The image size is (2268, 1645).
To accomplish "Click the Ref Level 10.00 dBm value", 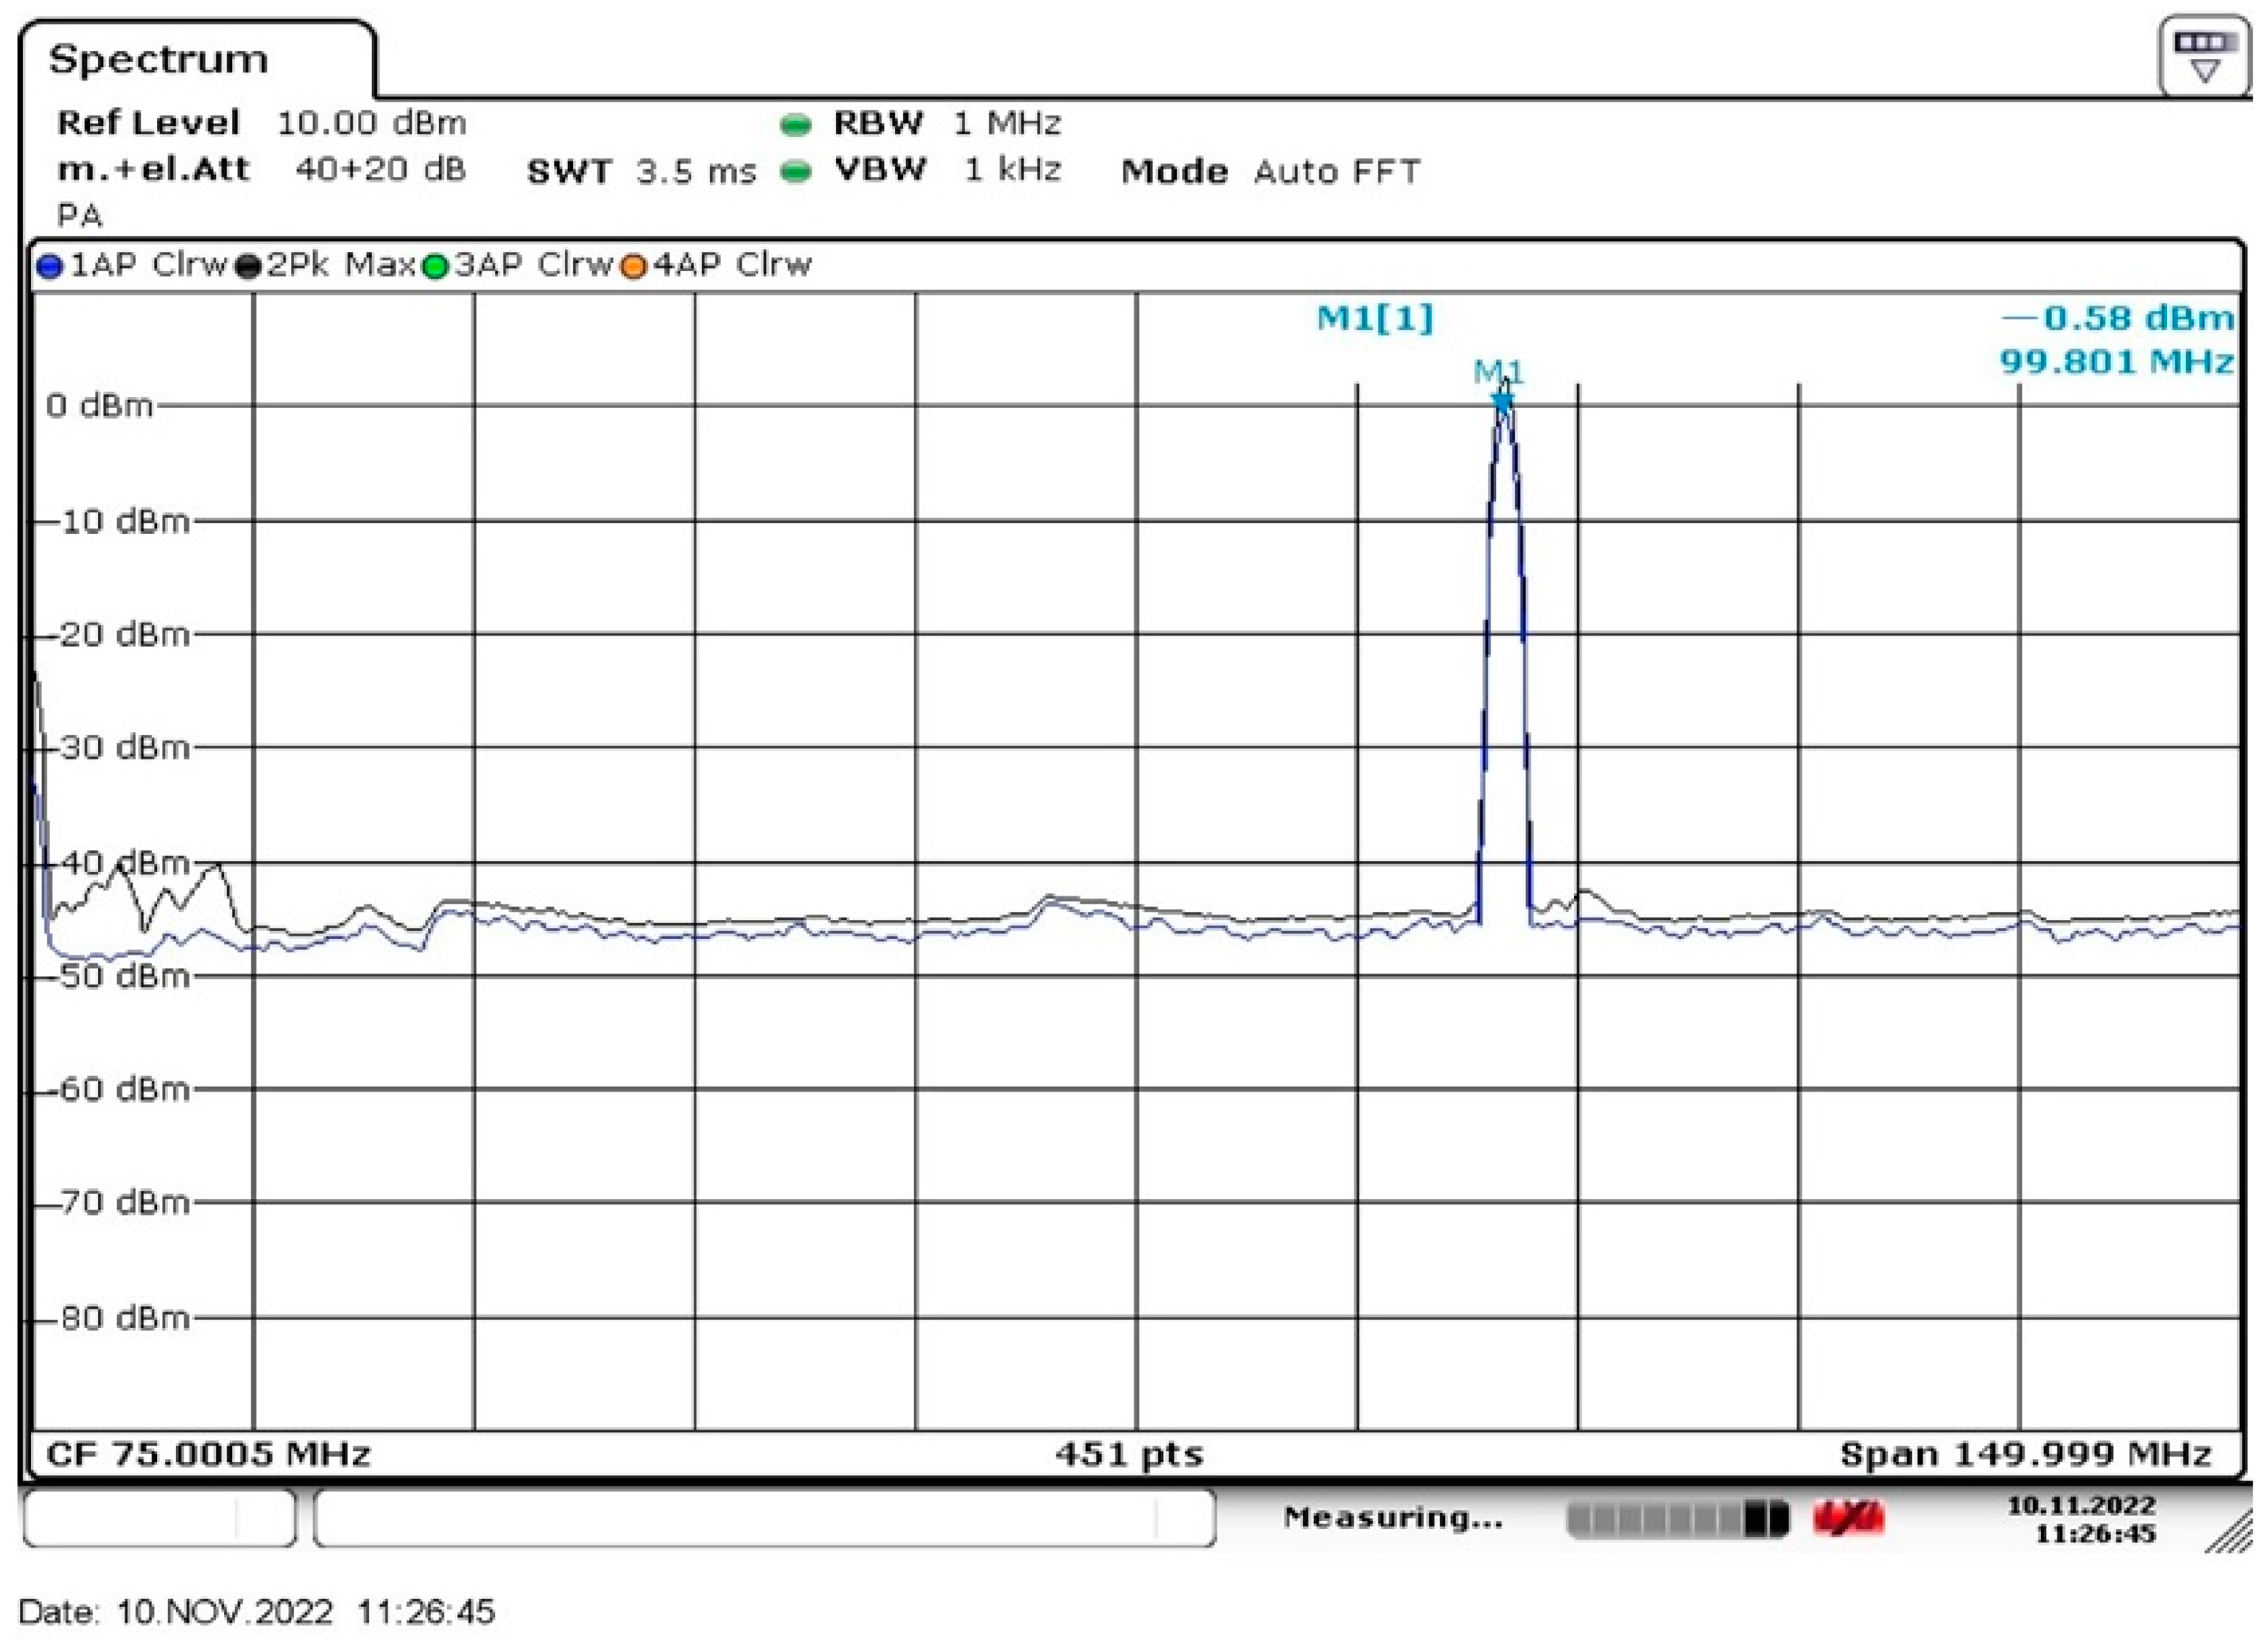I will [x=371, y=123].
